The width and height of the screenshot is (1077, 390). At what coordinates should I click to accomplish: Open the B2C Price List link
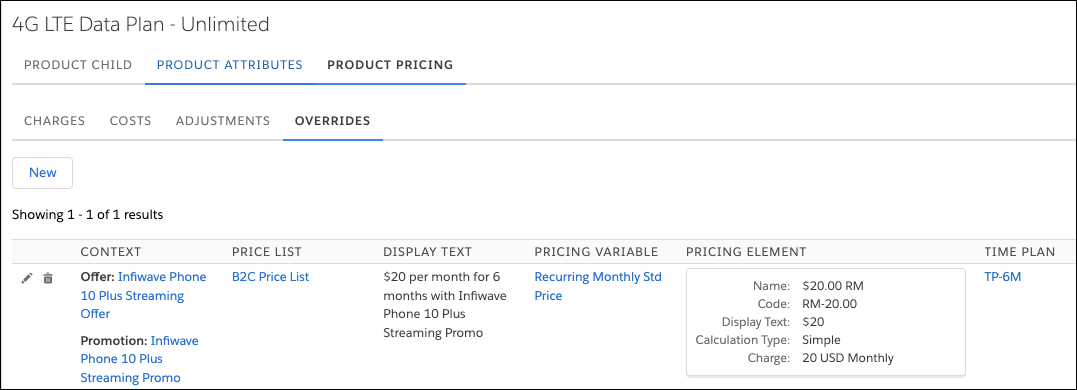[271, 277]
